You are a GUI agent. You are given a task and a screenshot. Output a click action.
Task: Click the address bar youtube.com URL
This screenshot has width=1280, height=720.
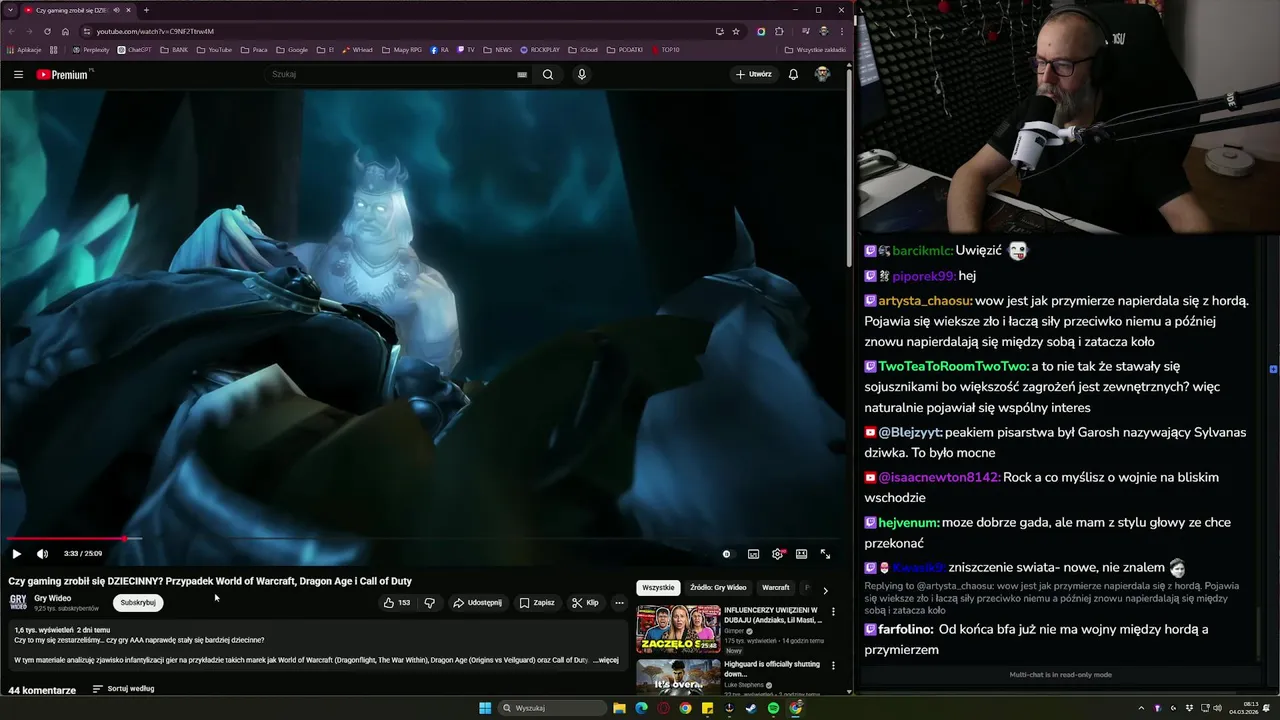pyautogui.click(x=155, y=31)
